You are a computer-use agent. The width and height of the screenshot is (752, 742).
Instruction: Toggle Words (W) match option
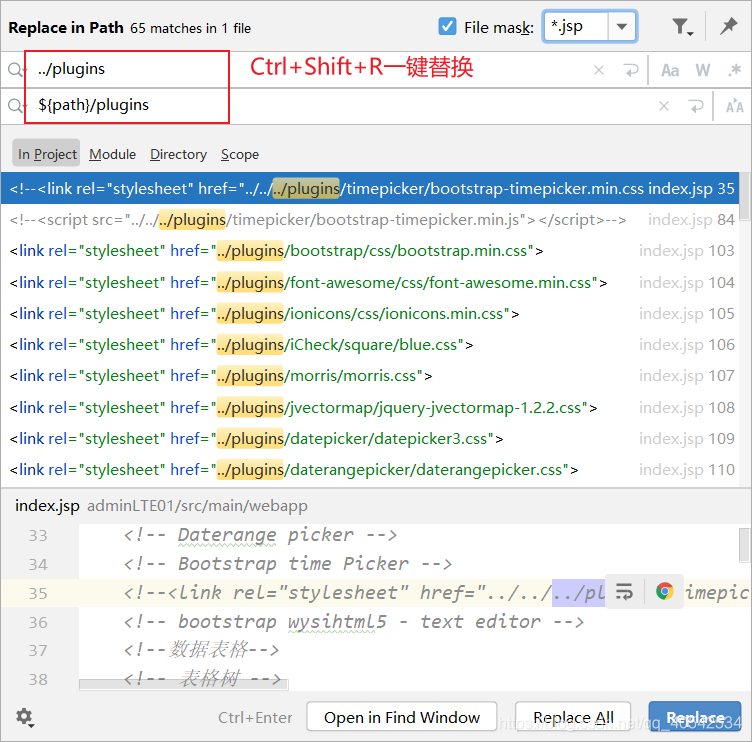pyautogui.click(x=703, y=71)
